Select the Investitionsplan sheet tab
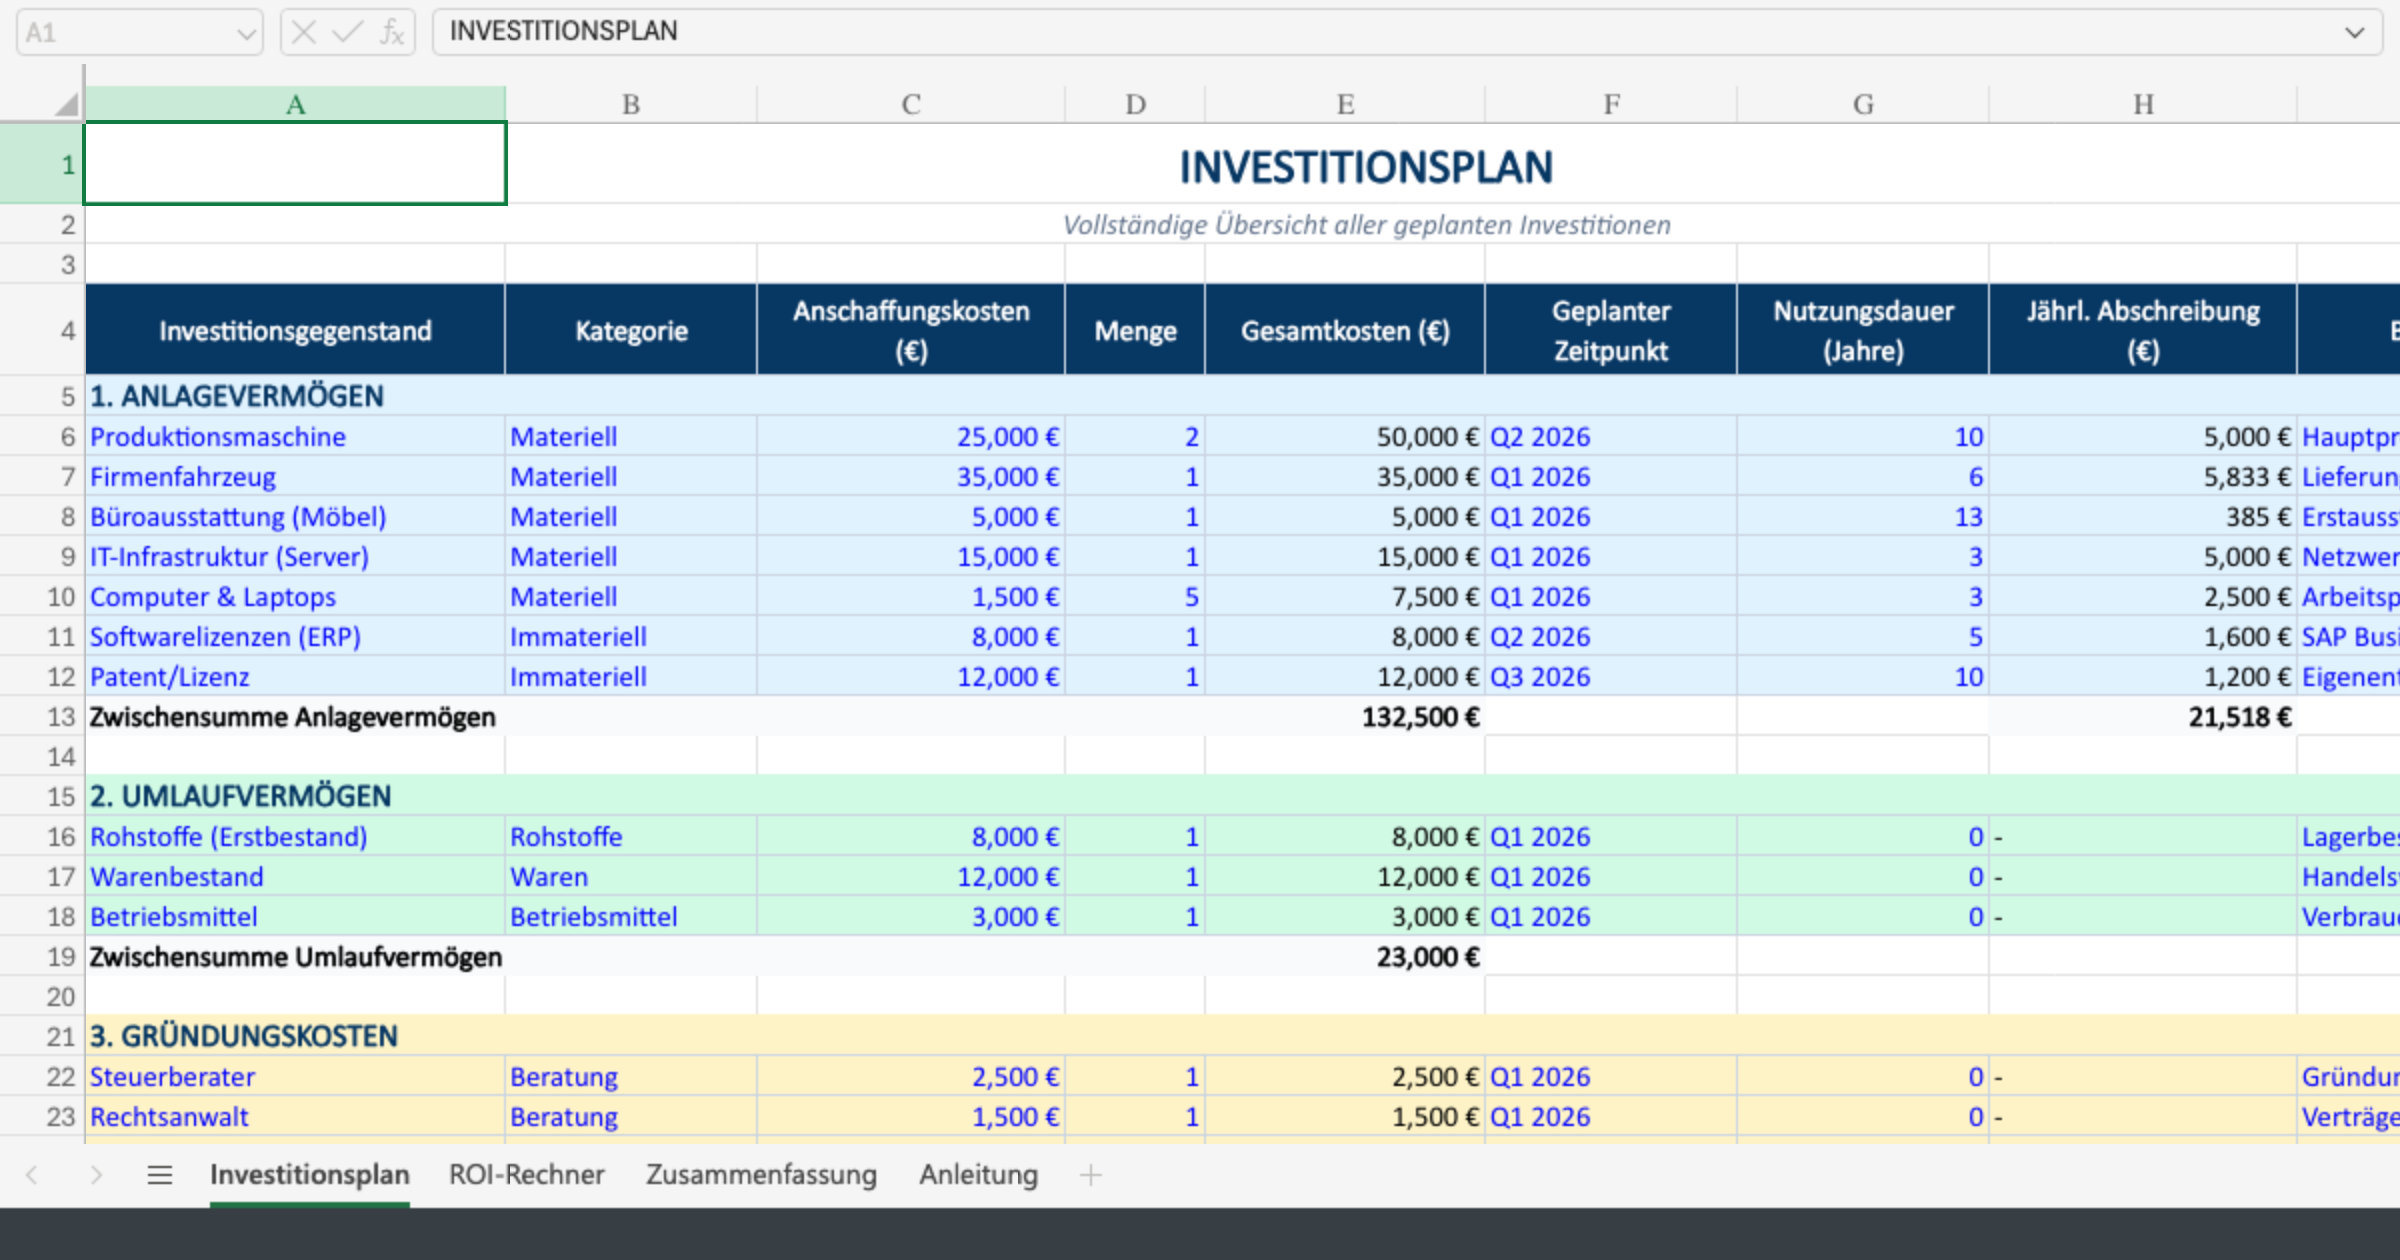Viewport: 2400px width, 1260px height. 310,1176
